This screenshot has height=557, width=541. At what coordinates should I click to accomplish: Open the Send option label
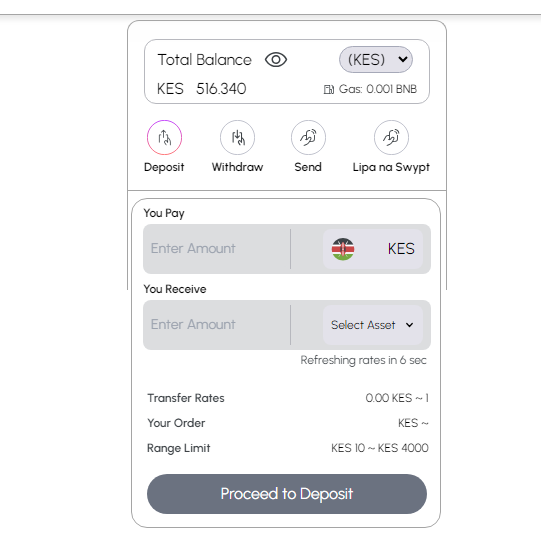tap(308, 167)
